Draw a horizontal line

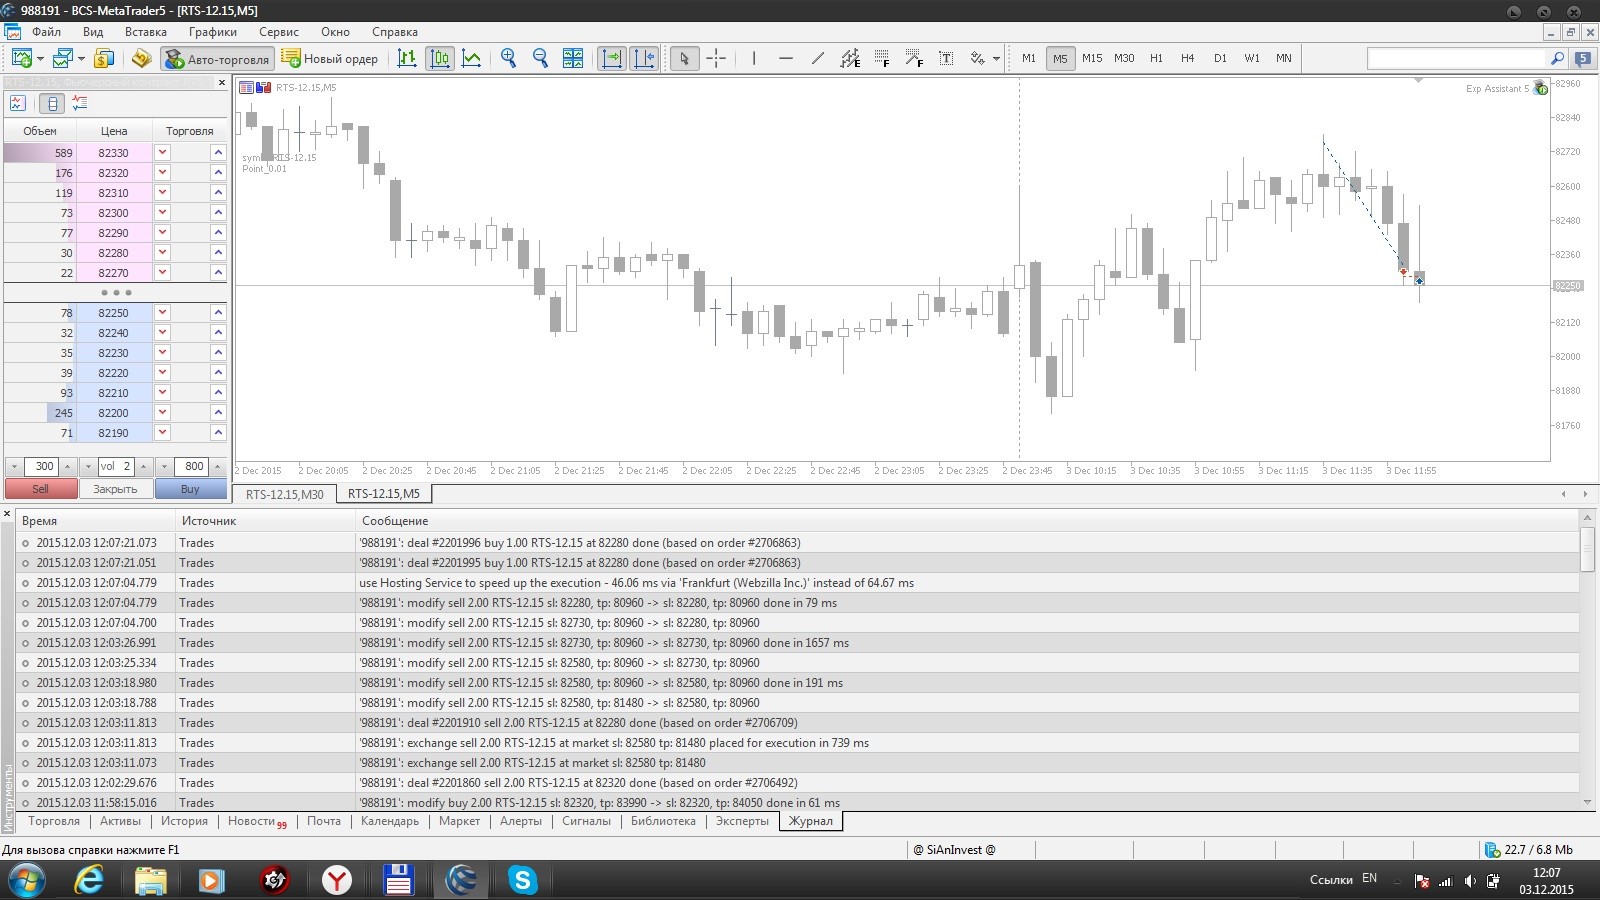tap(786, 58)
